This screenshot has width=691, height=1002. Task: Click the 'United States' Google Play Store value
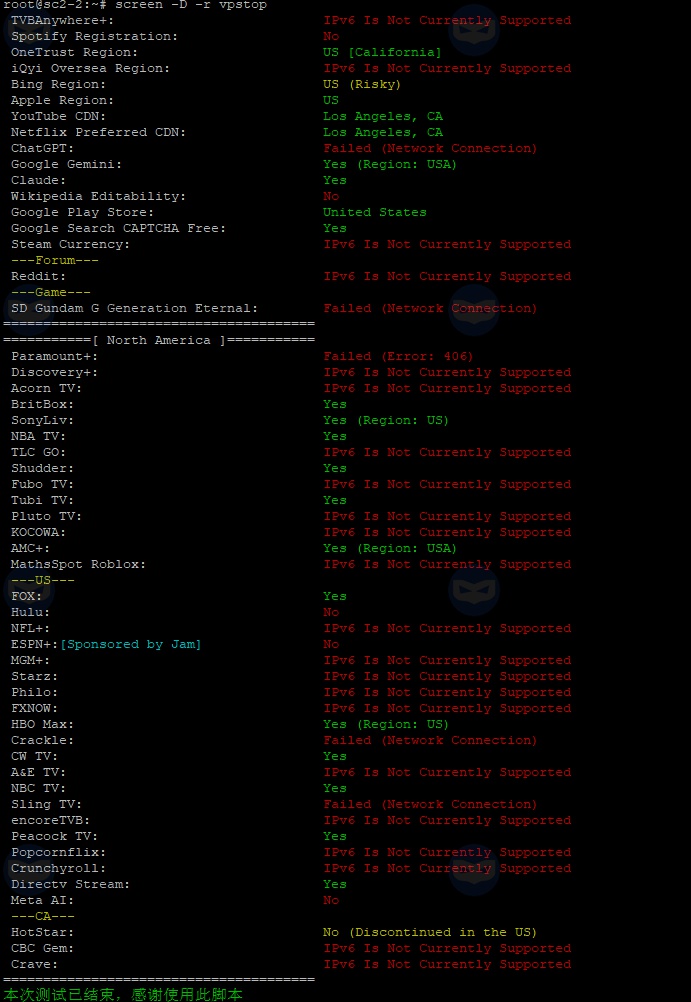pyautogui.click(x=374, y=212)
